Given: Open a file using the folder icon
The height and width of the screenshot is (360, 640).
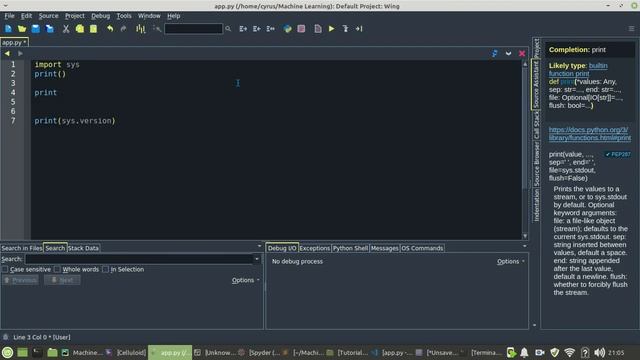Looking at the screenshot, I should coord(22,29).
